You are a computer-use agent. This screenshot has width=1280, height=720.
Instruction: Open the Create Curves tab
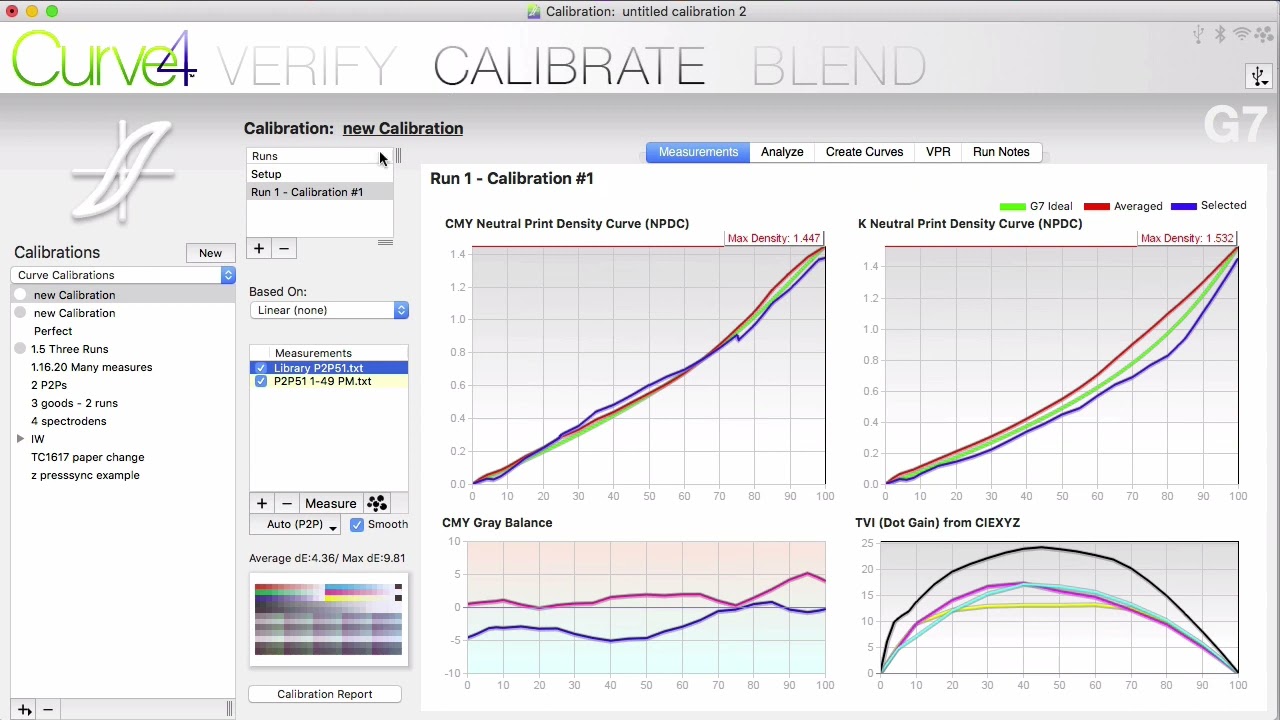(864, 152)
